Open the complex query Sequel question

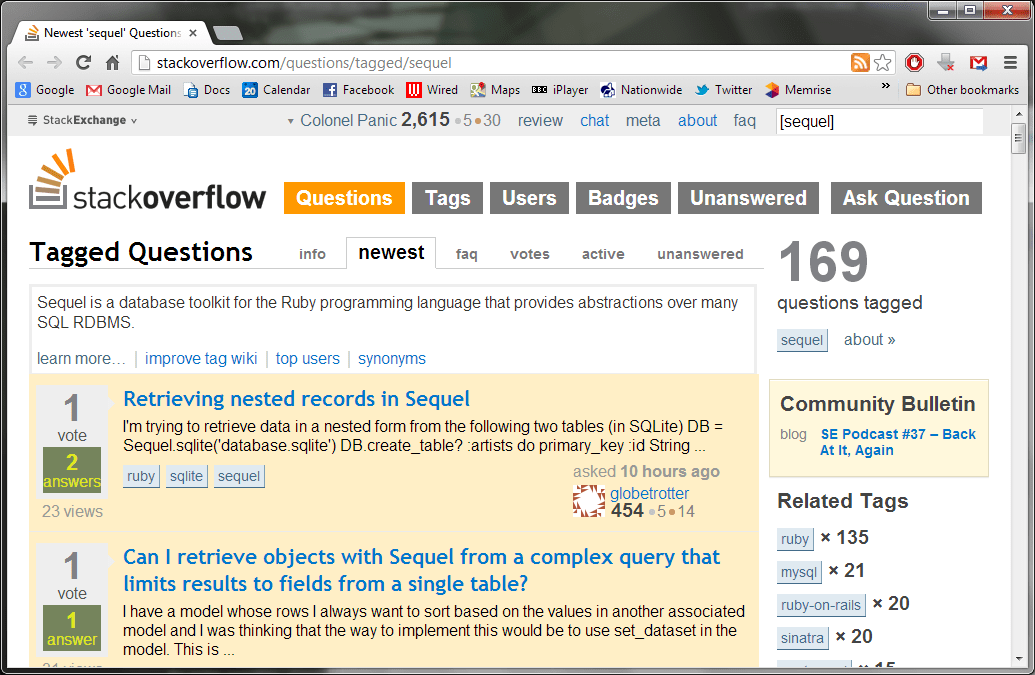point(421,570)
